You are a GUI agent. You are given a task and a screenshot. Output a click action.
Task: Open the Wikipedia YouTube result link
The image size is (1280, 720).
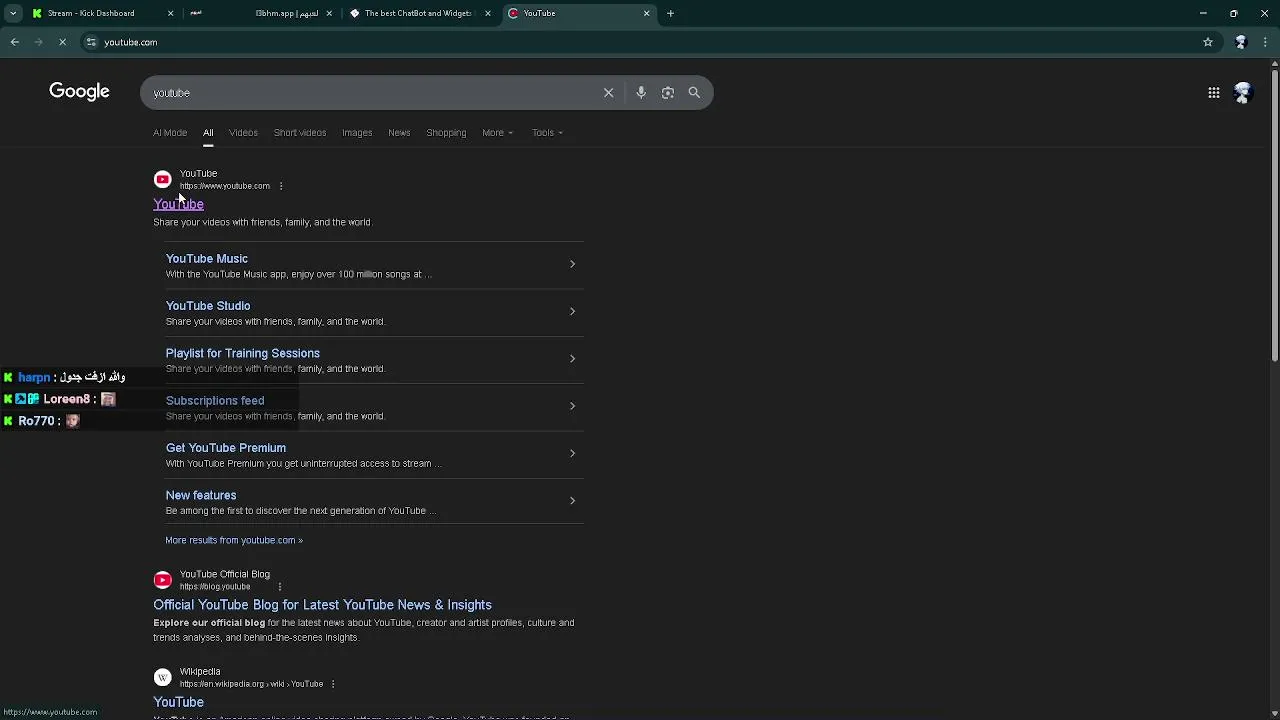pyautogui.click(x=178, y=702)
